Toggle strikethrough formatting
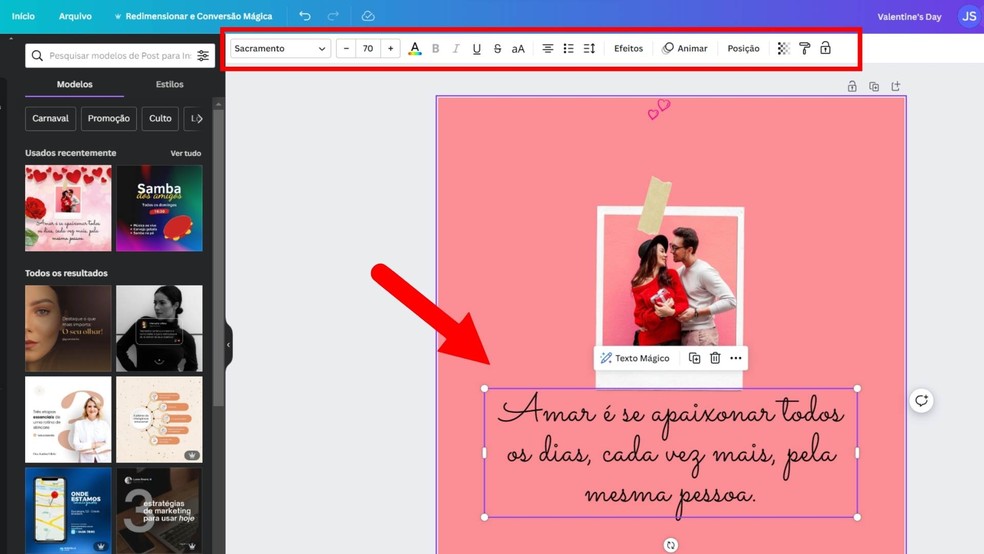 point(498,48)
